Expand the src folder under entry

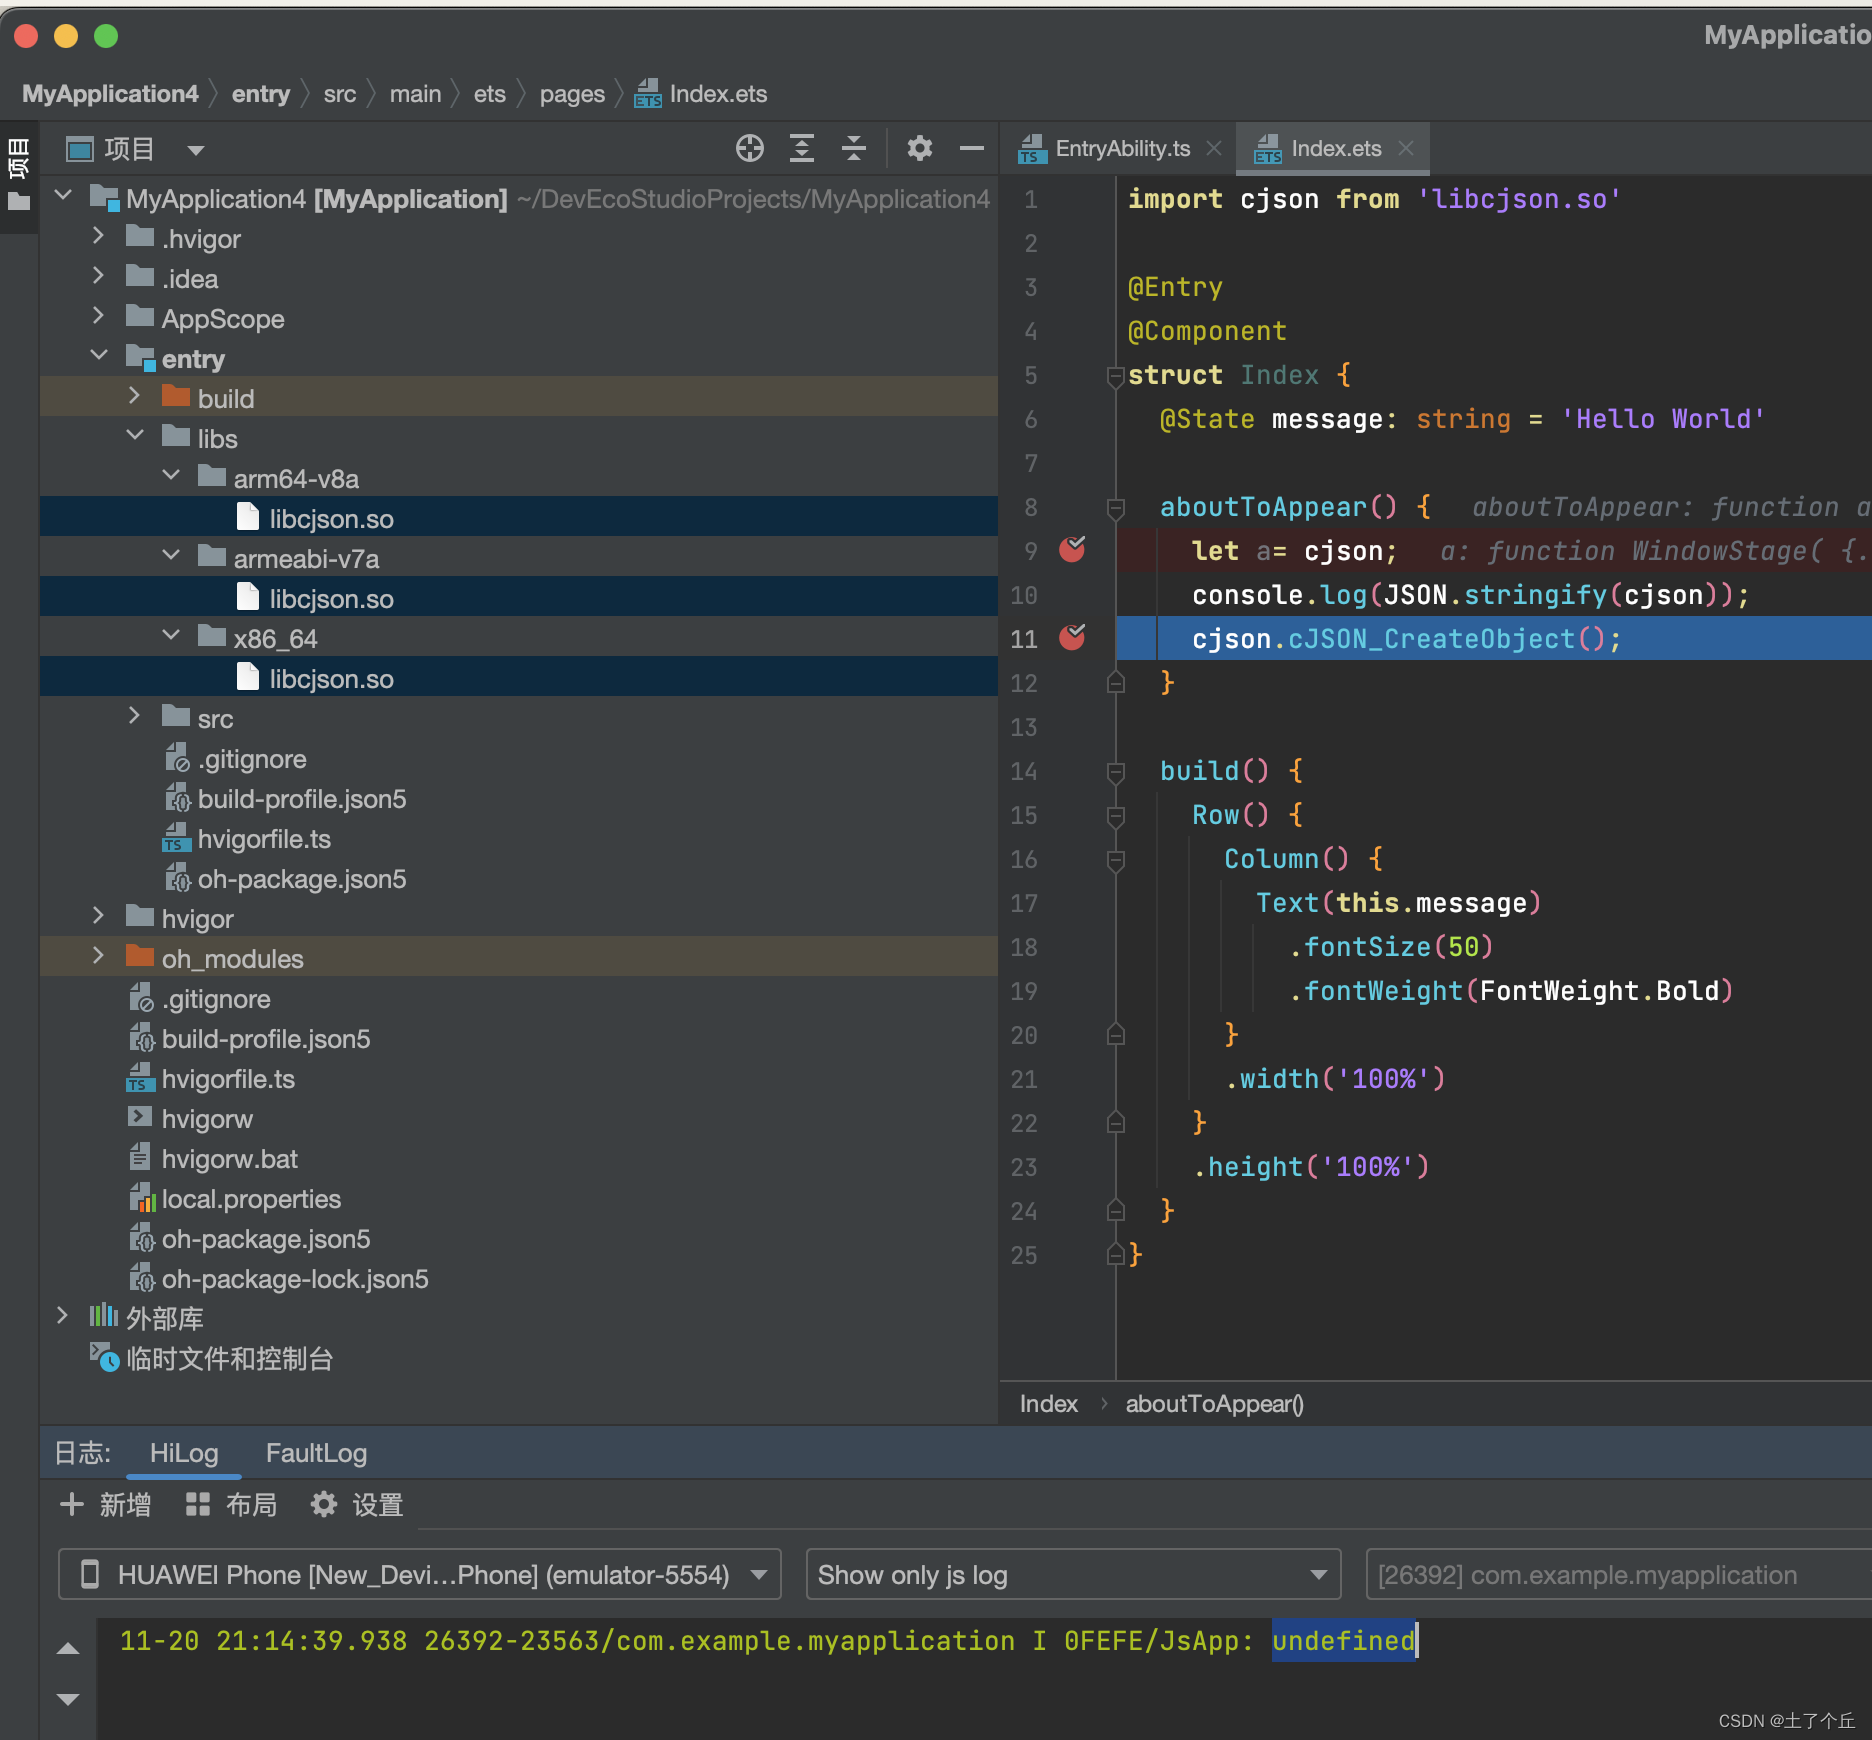point(134,716)
